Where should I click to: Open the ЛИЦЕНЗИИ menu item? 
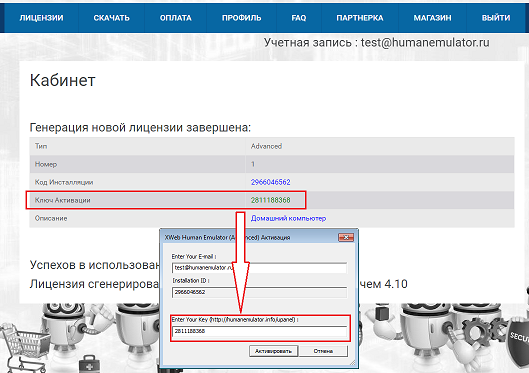tap(41, 18)
